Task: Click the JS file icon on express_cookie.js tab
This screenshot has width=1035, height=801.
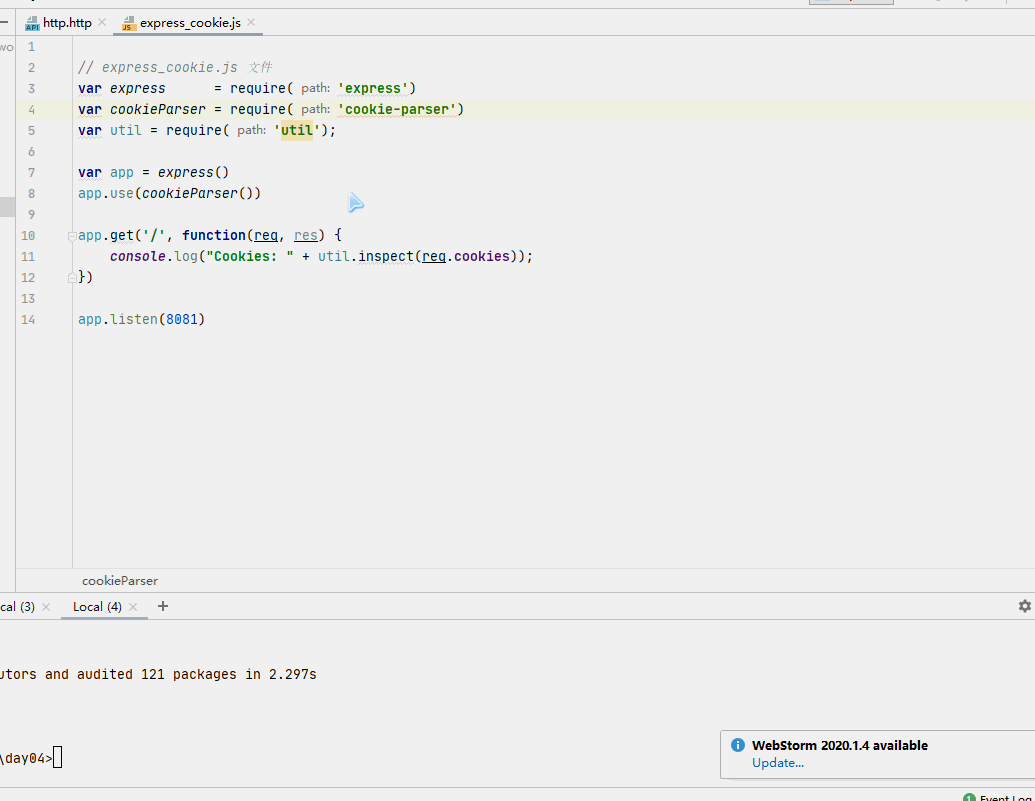Action: 128,23
